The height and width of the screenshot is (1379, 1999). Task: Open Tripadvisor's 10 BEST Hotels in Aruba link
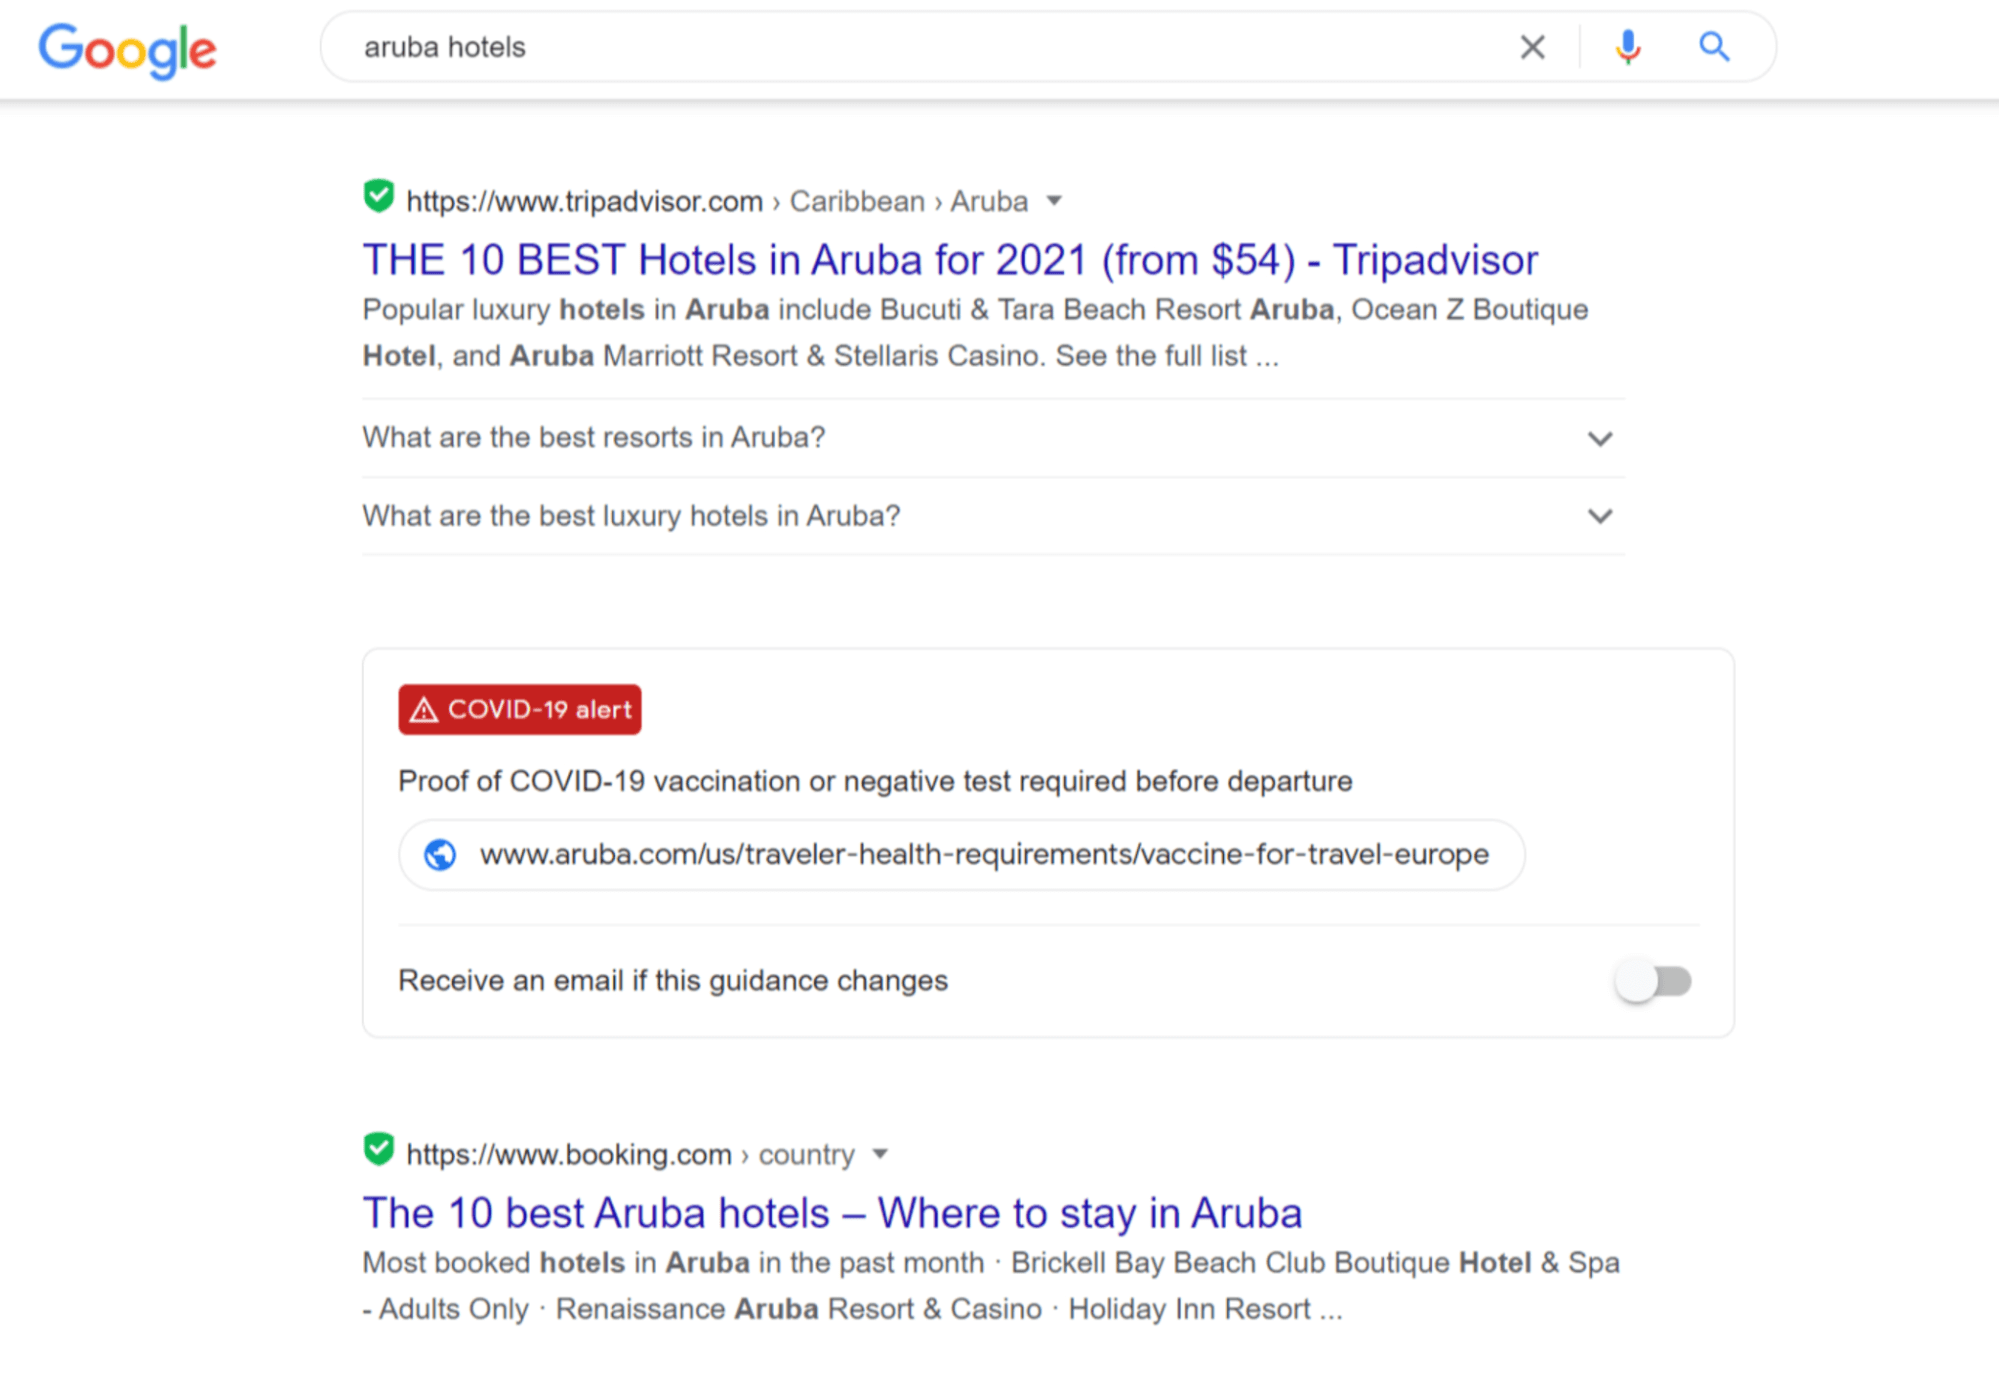pyautogui.click(x=949, y=260)
